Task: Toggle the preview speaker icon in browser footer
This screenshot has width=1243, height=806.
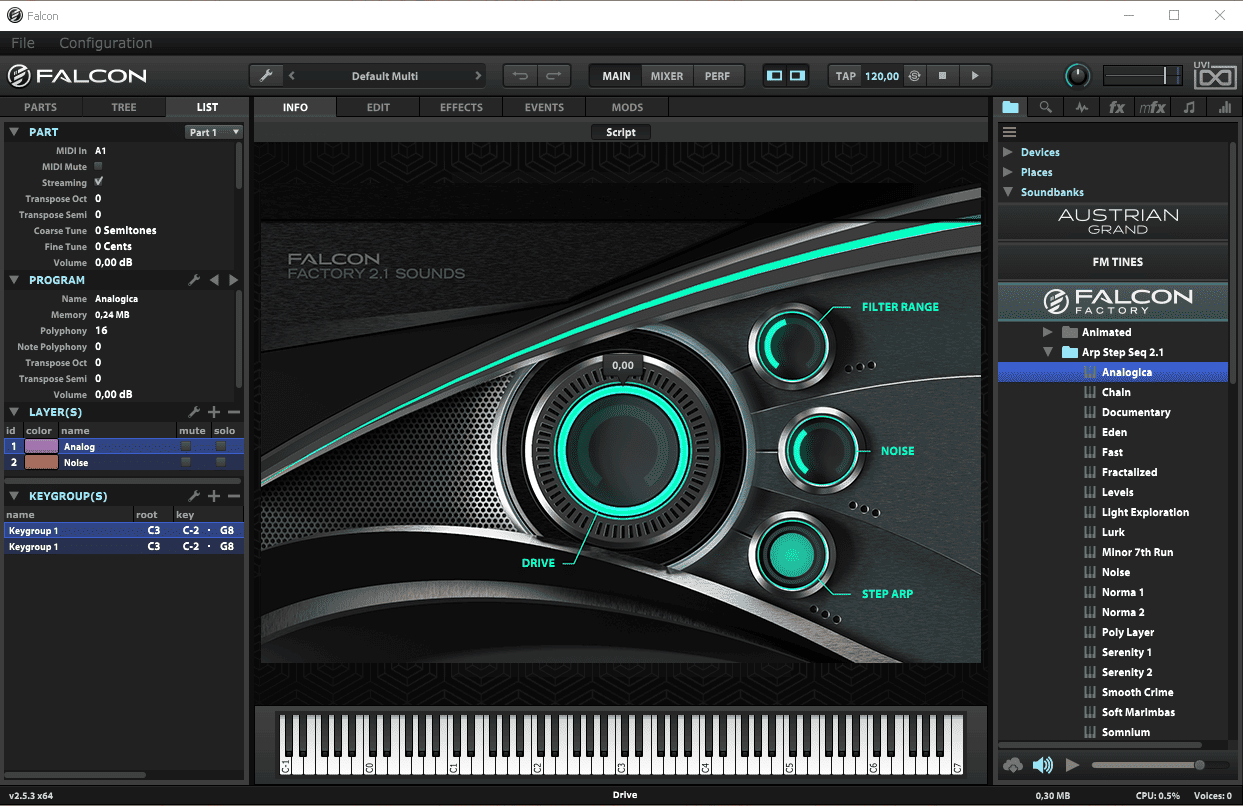Action: tap(1043, 765)
